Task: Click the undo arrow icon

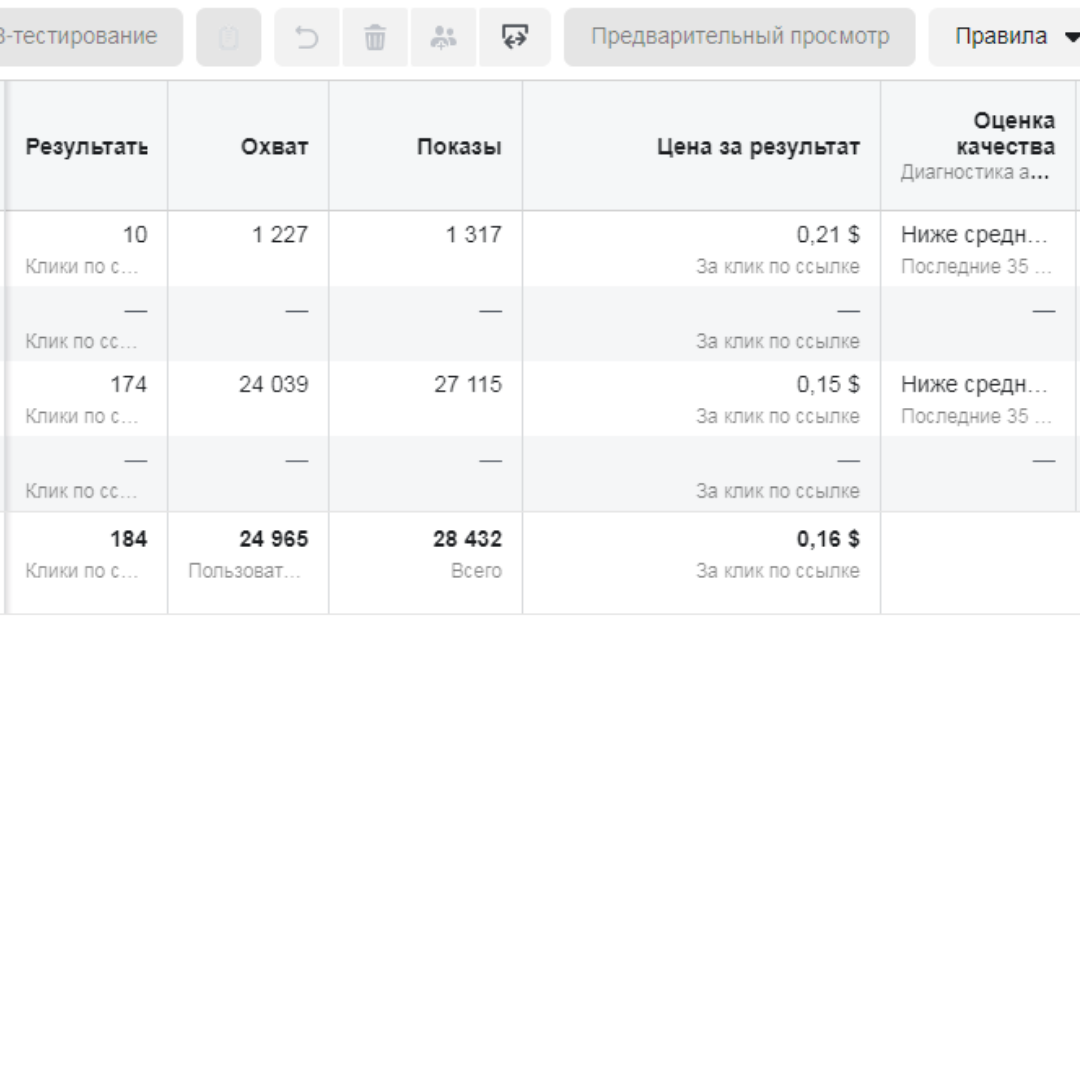Action: click(x=307, y=37)
